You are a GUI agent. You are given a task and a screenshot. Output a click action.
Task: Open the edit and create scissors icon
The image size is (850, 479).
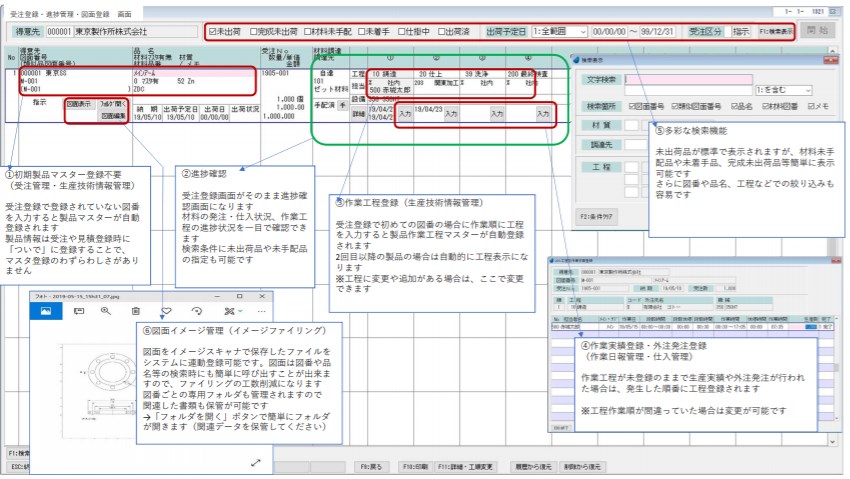click(x=229, y=311)
